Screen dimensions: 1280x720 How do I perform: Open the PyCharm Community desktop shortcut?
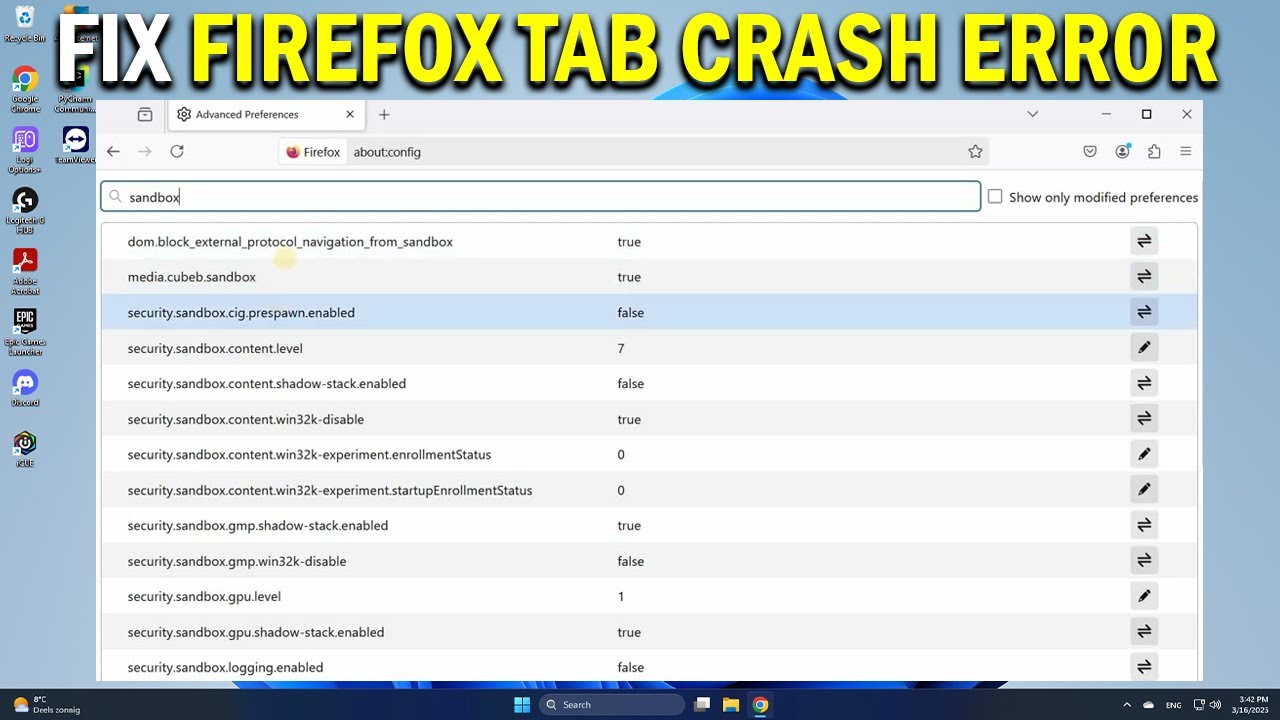(x=75, y=89)
